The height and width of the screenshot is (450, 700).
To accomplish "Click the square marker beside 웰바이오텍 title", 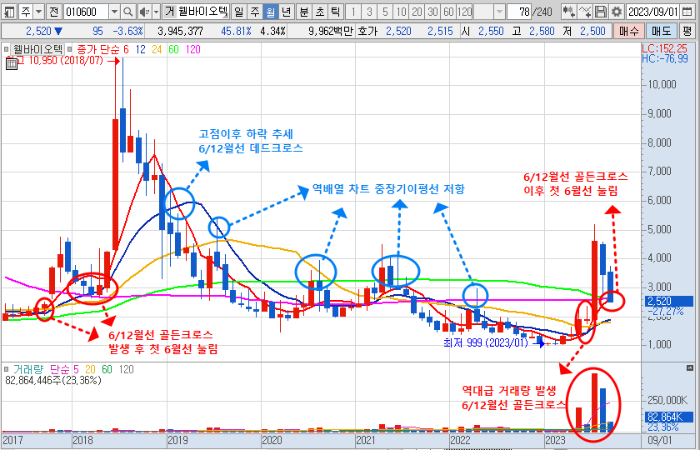I will point(6,49).
